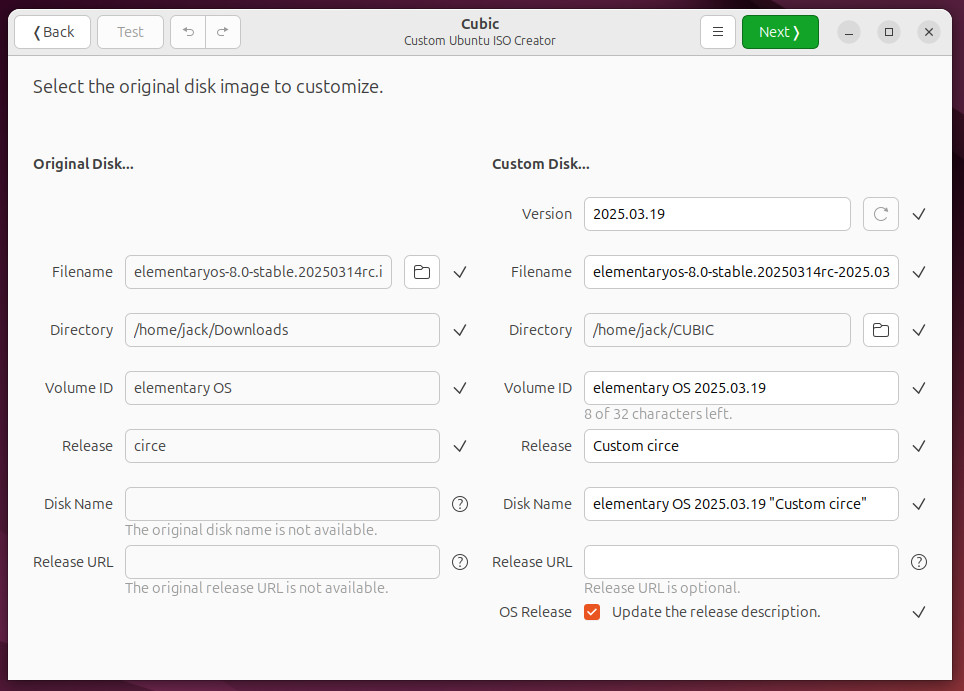Click checkmark beside custom Filename
This screenshot has height=691, width=964.
[x=919, y=272]
